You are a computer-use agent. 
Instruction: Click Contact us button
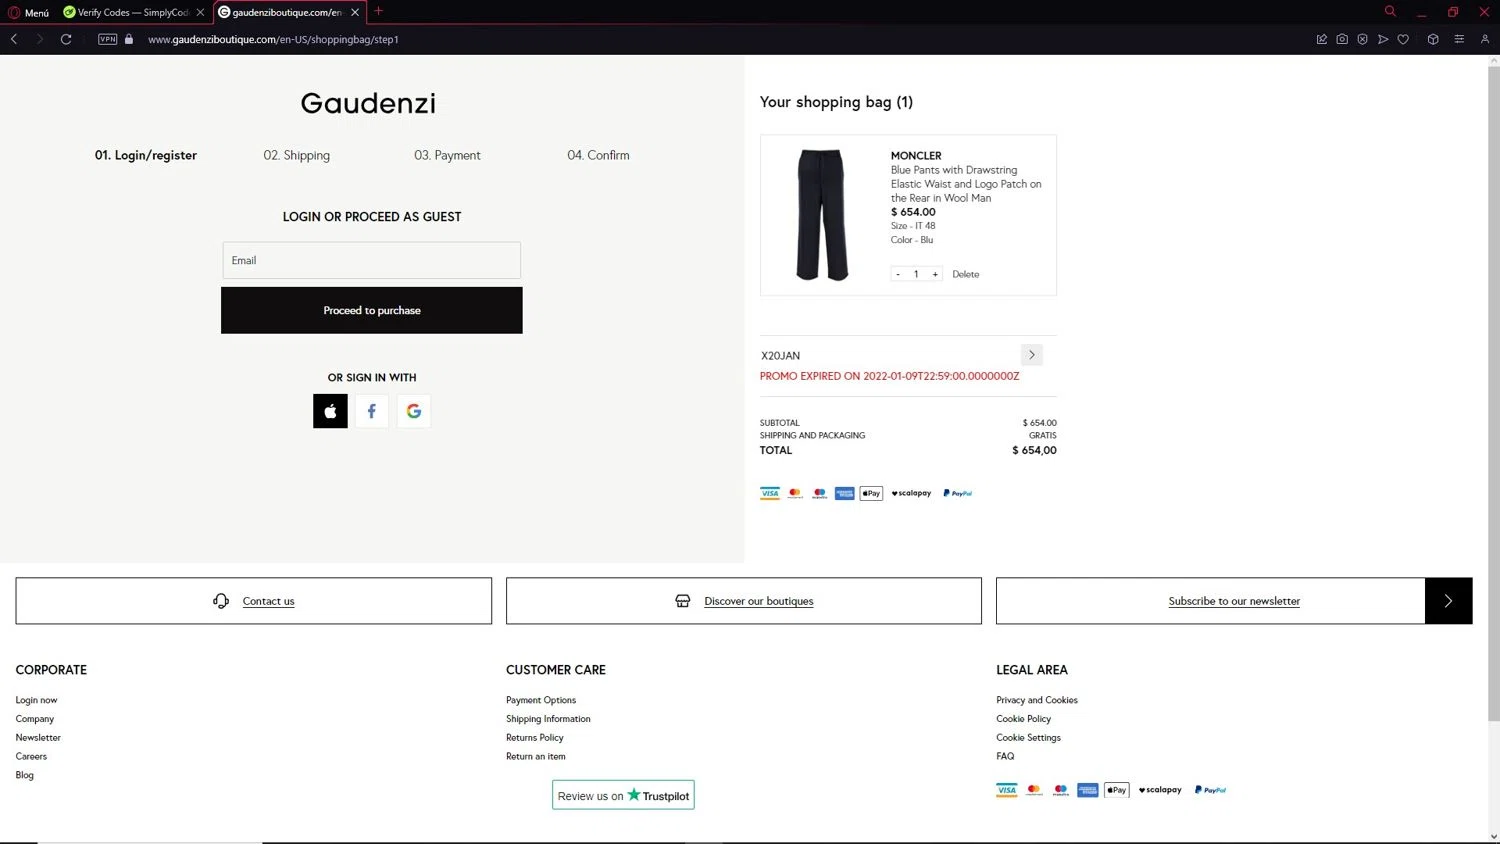point(254,601)
